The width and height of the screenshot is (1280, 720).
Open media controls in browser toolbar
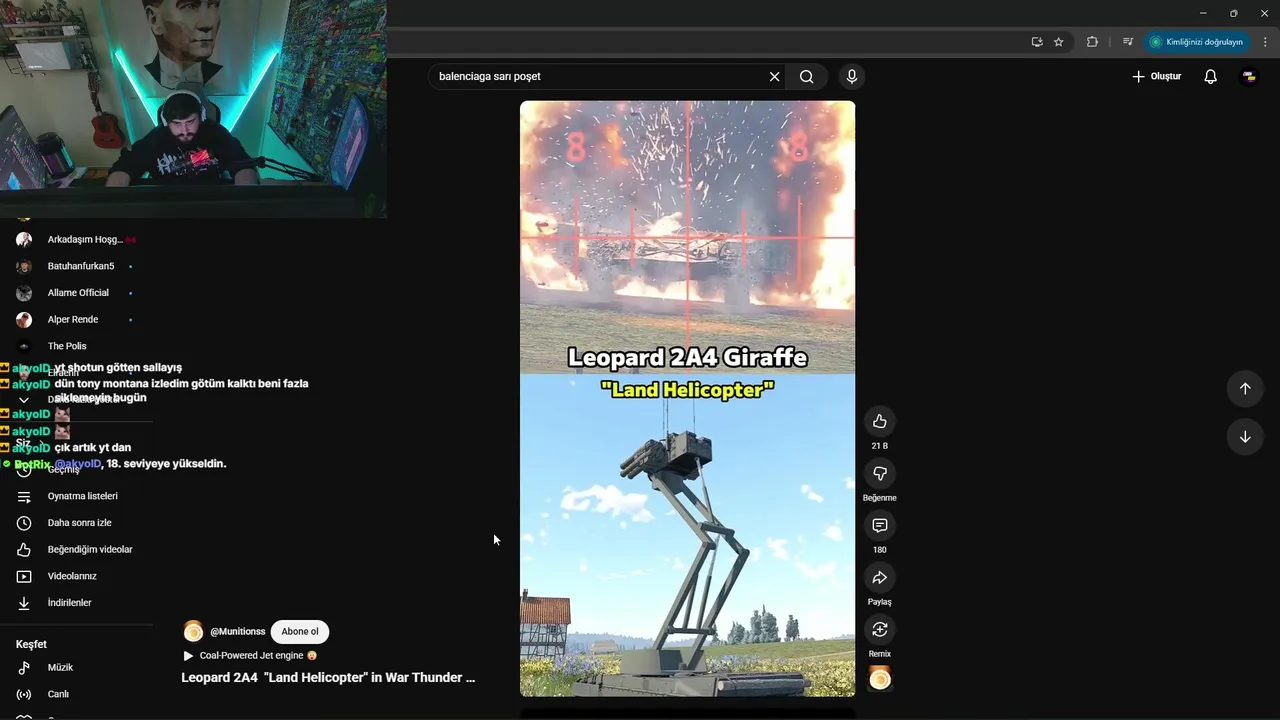[x=1127, y=42]
